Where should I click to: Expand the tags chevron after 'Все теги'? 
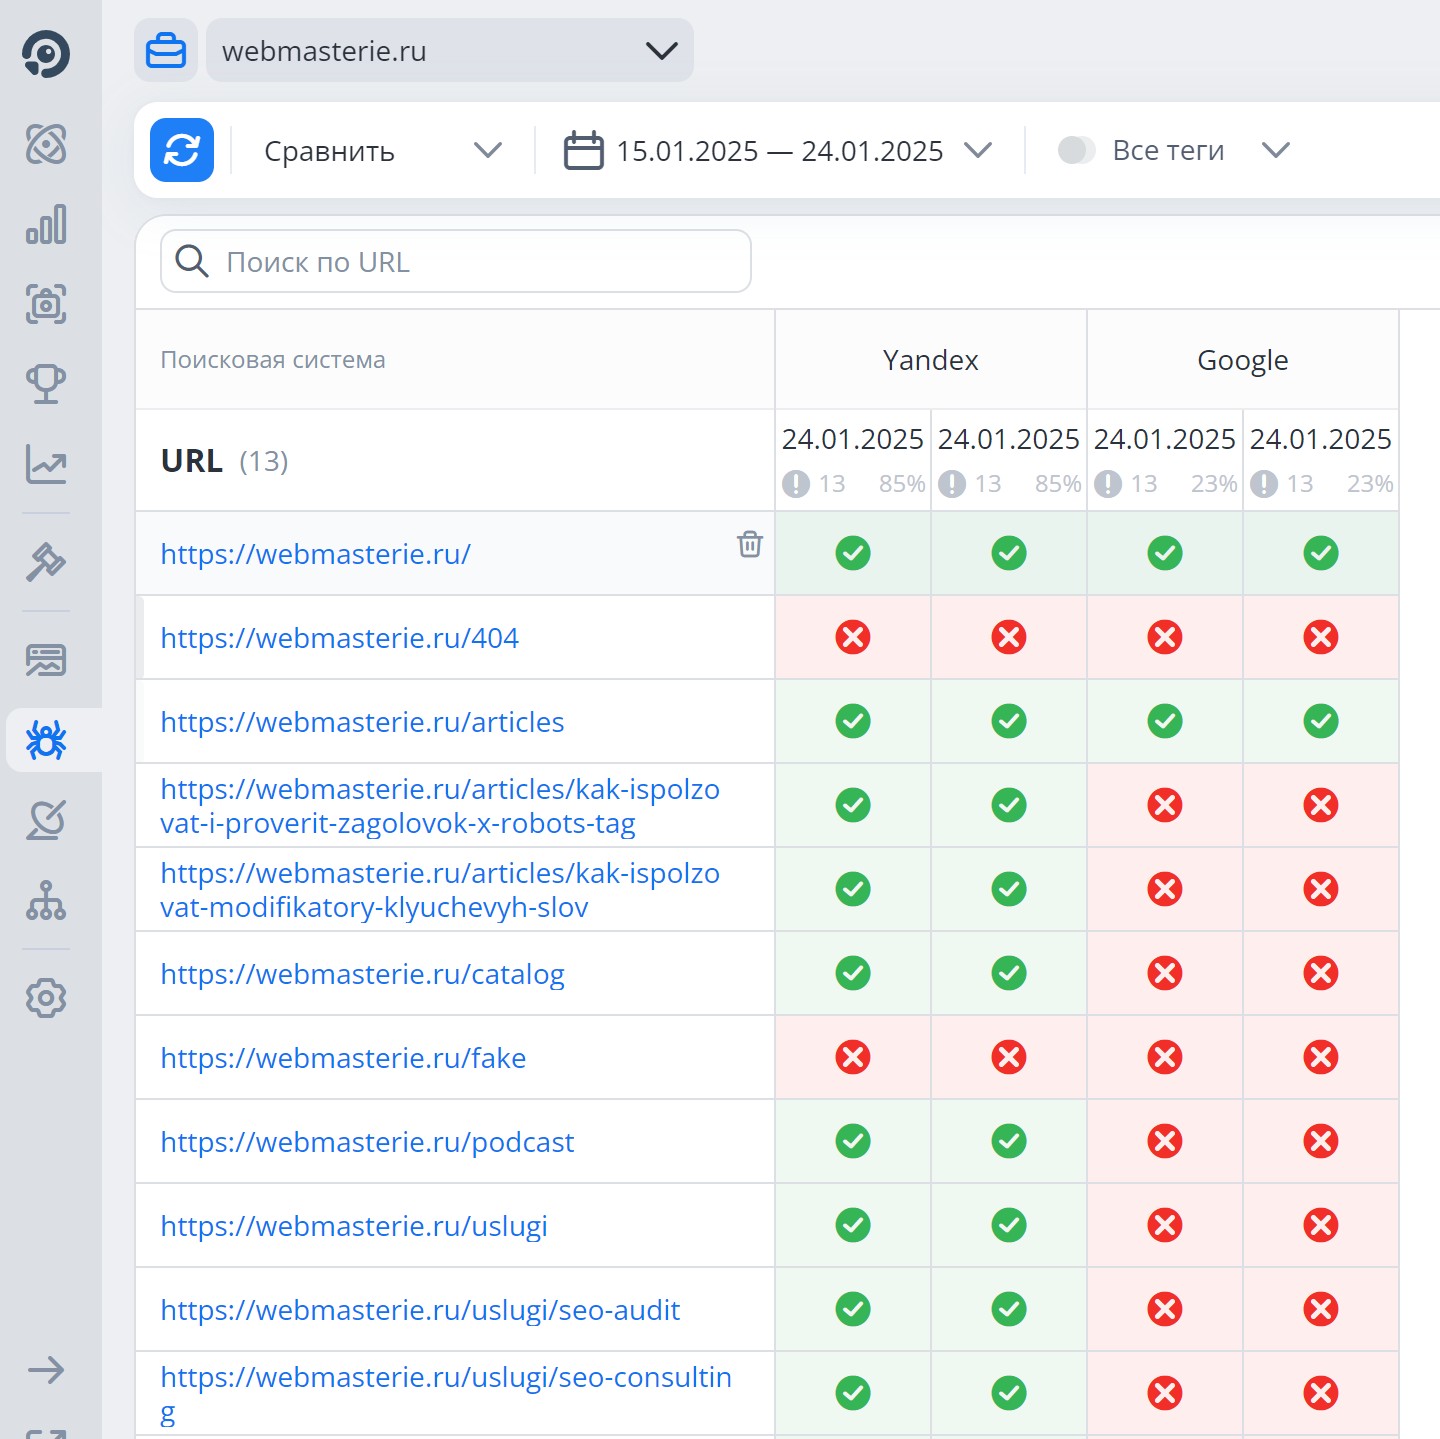pos(1275,150)
